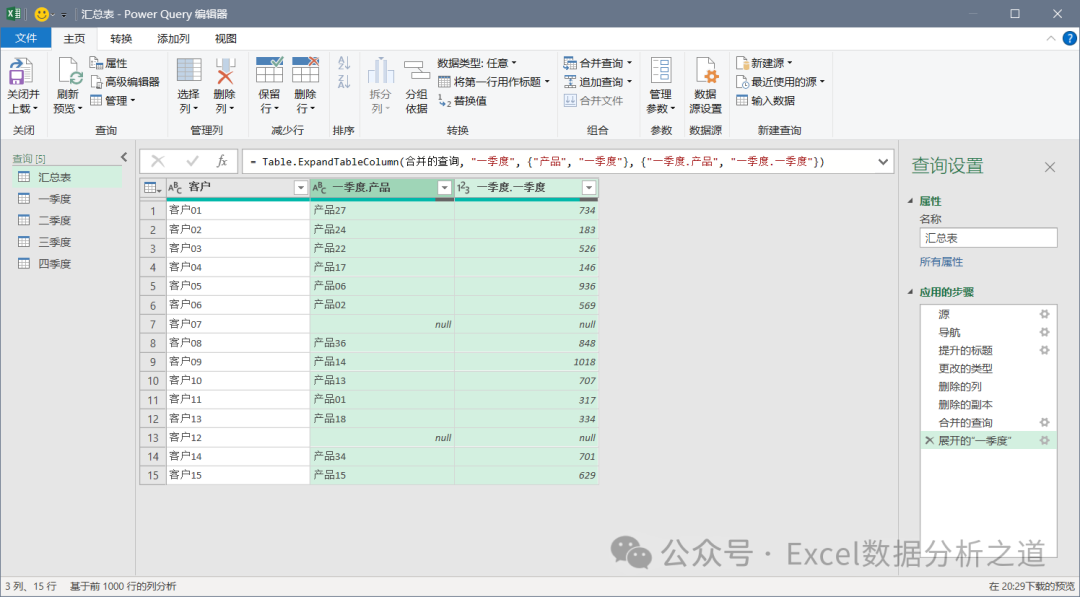Open the 管理 dropdown in 查询 group
The width and height of the screenshot is (1080, 597).
click(112, 101)
